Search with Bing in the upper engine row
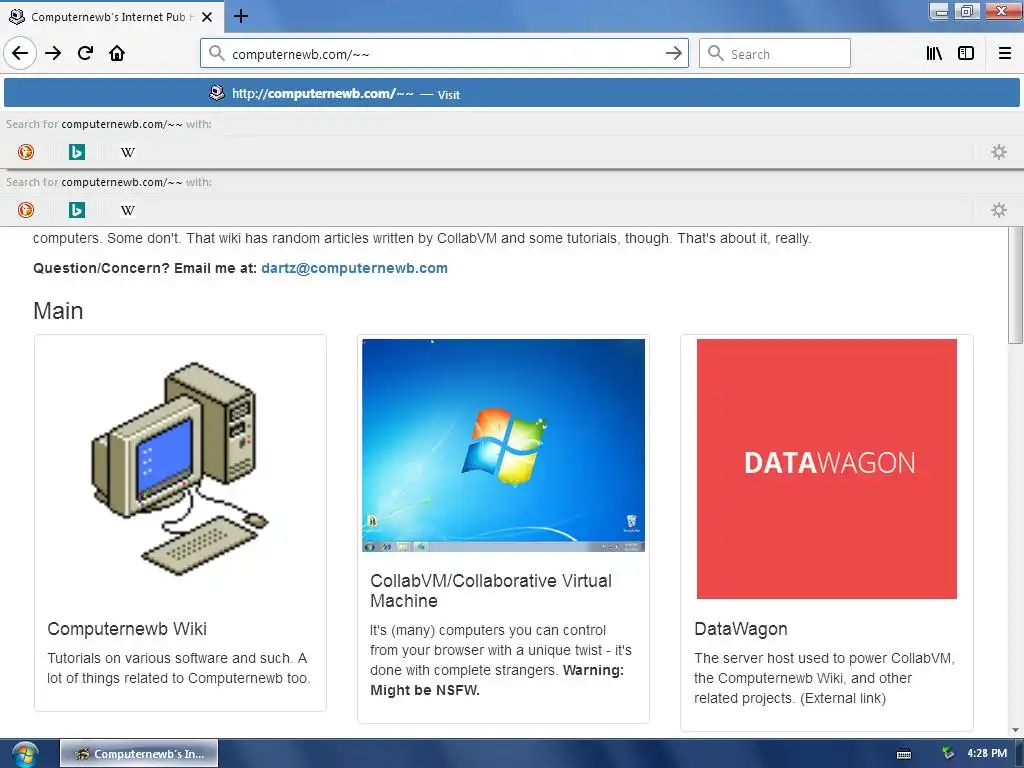Viewport: 1024px width, 768px height. tap(77, 152)
